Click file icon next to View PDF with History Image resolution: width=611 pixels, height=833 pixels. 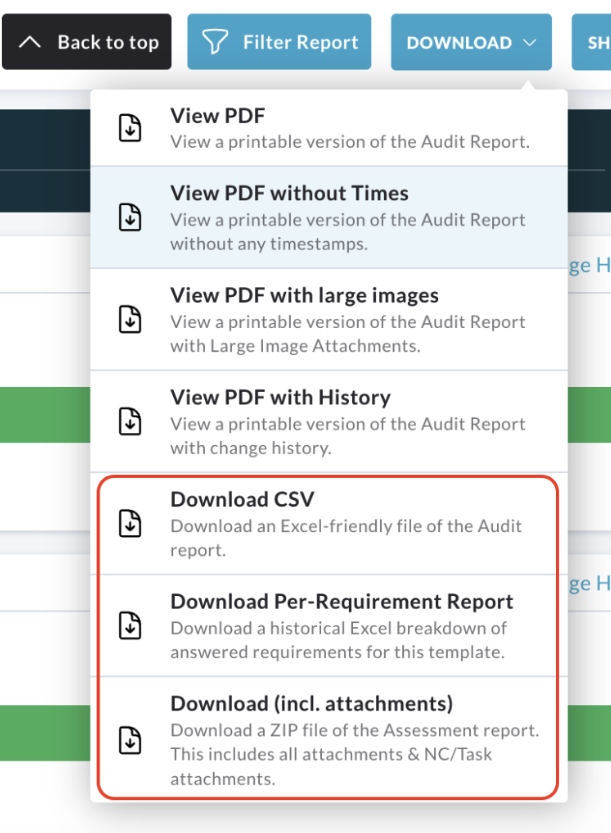[130, 421]
